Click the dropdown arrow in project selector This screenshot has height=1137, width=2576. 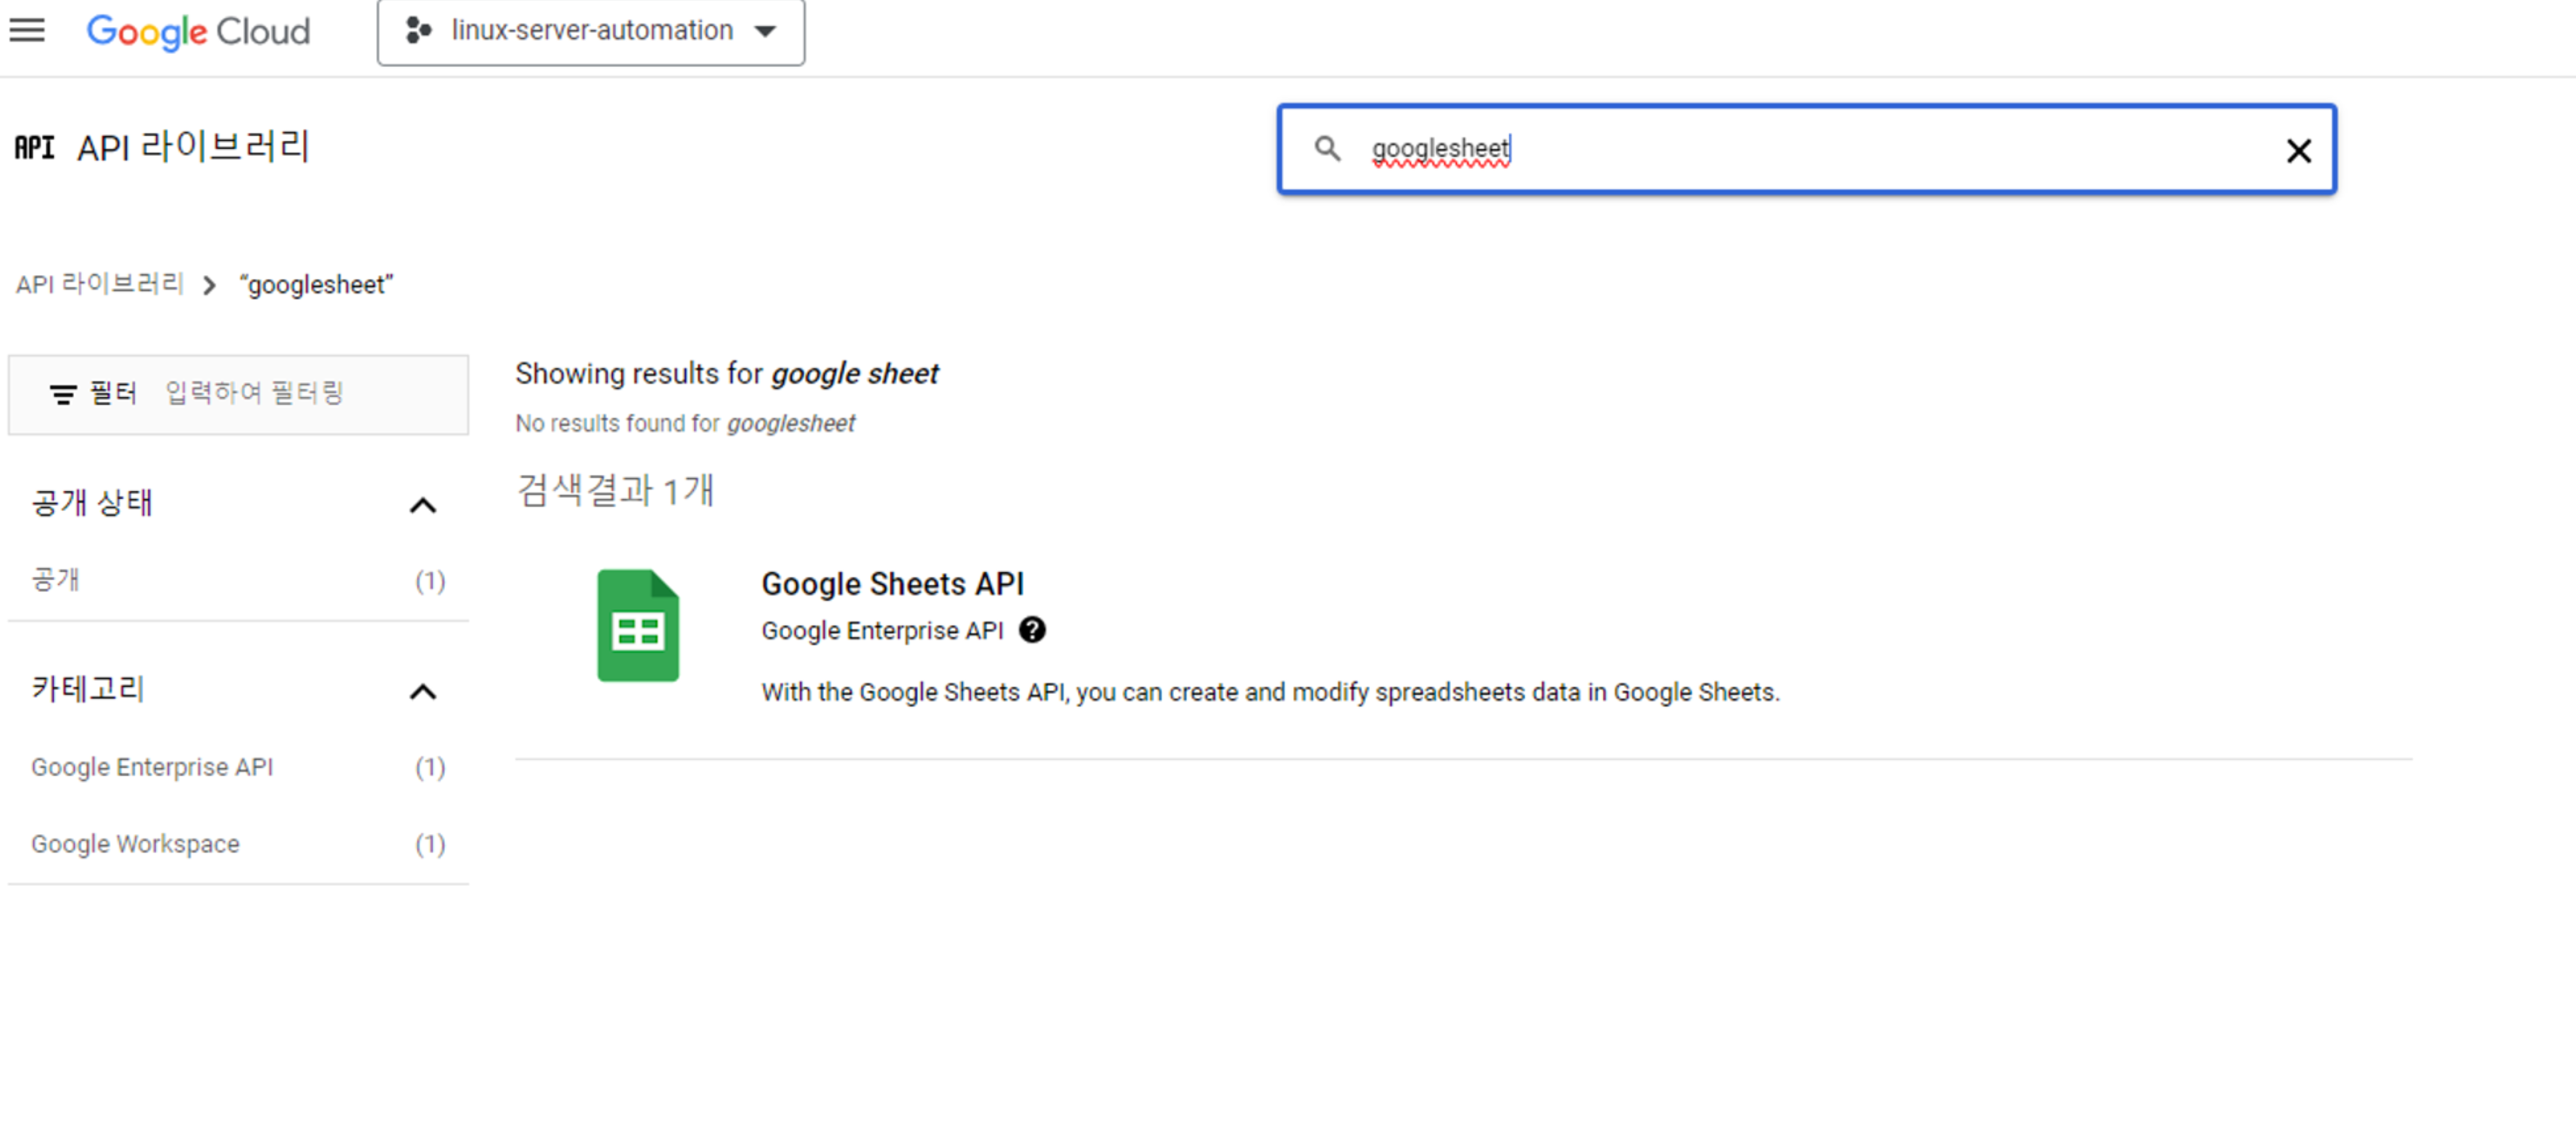(766, 31)
